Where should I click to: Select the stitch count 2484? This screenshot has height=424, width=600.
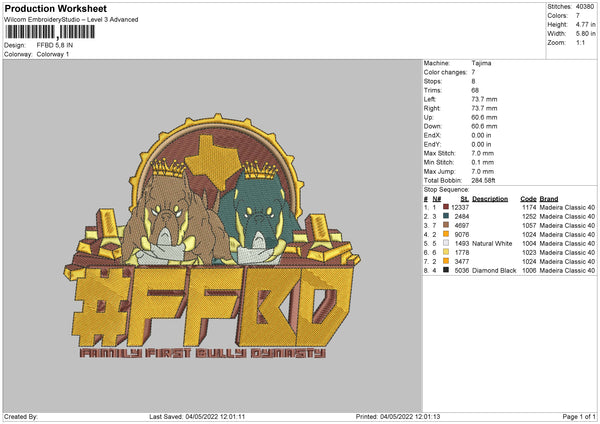(462, 217)
